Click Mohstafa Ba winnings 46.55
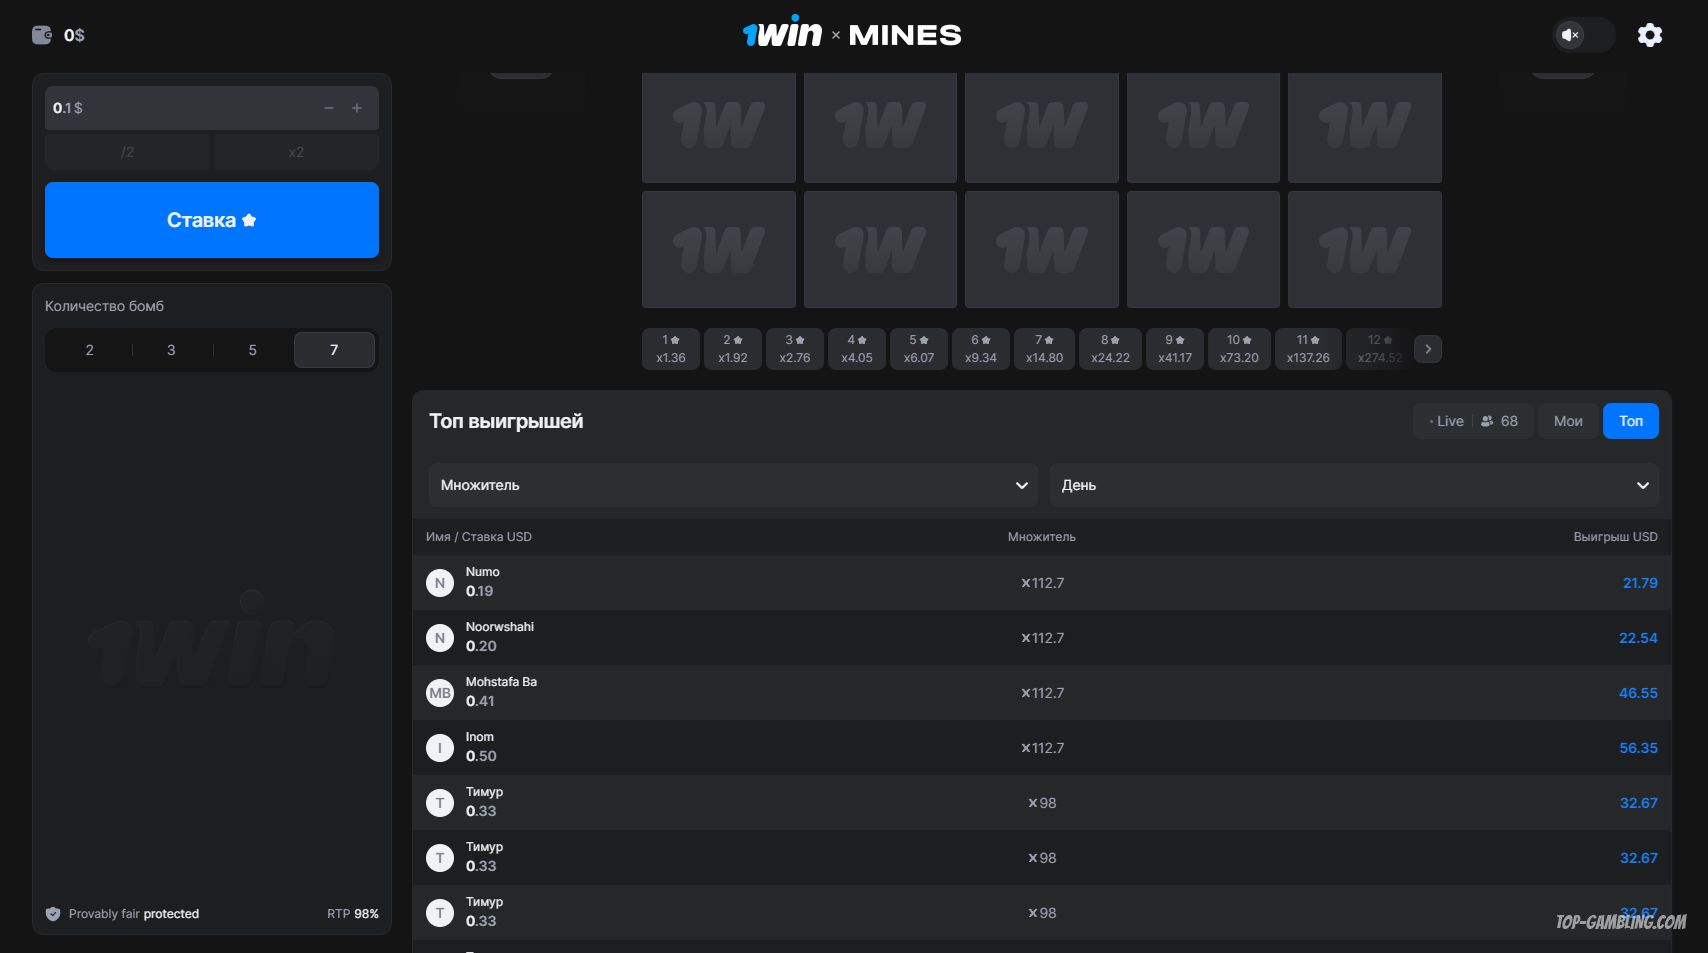The height and width of the screenshot is (953, 1708). (1638, 693)
